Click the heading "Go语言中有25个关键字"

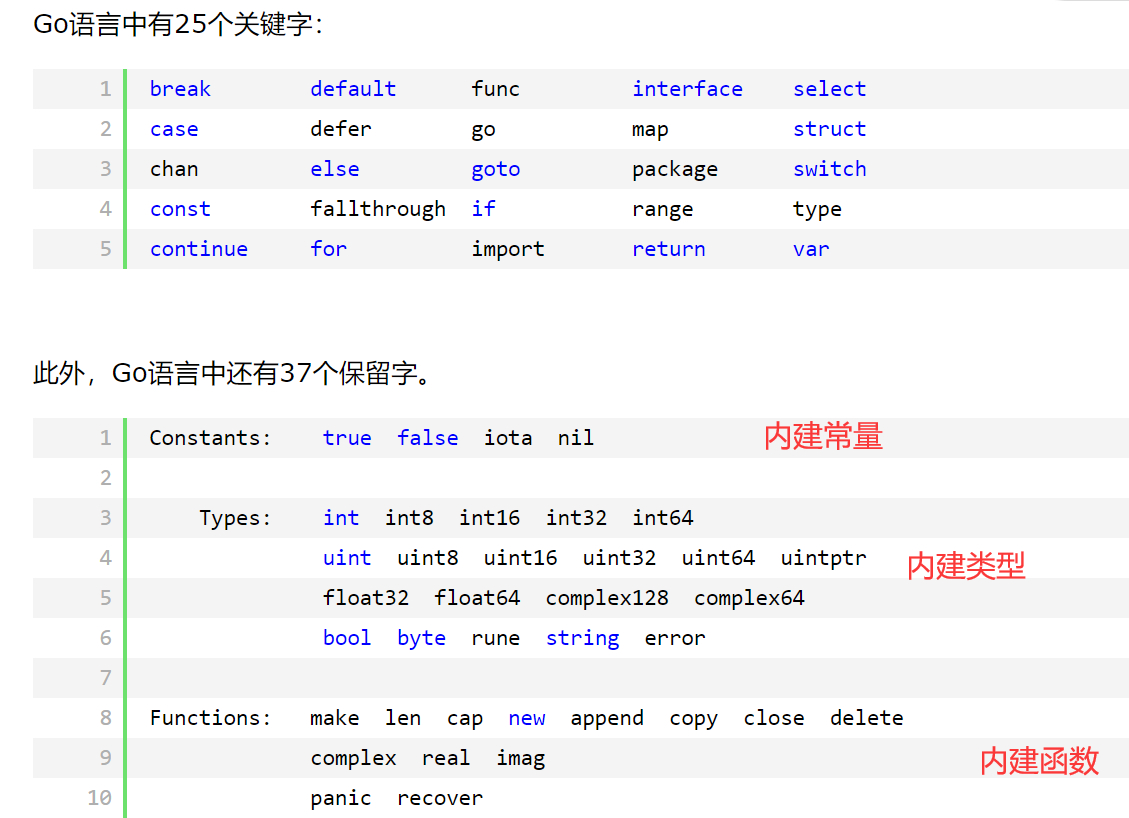(x=178, y=25)
